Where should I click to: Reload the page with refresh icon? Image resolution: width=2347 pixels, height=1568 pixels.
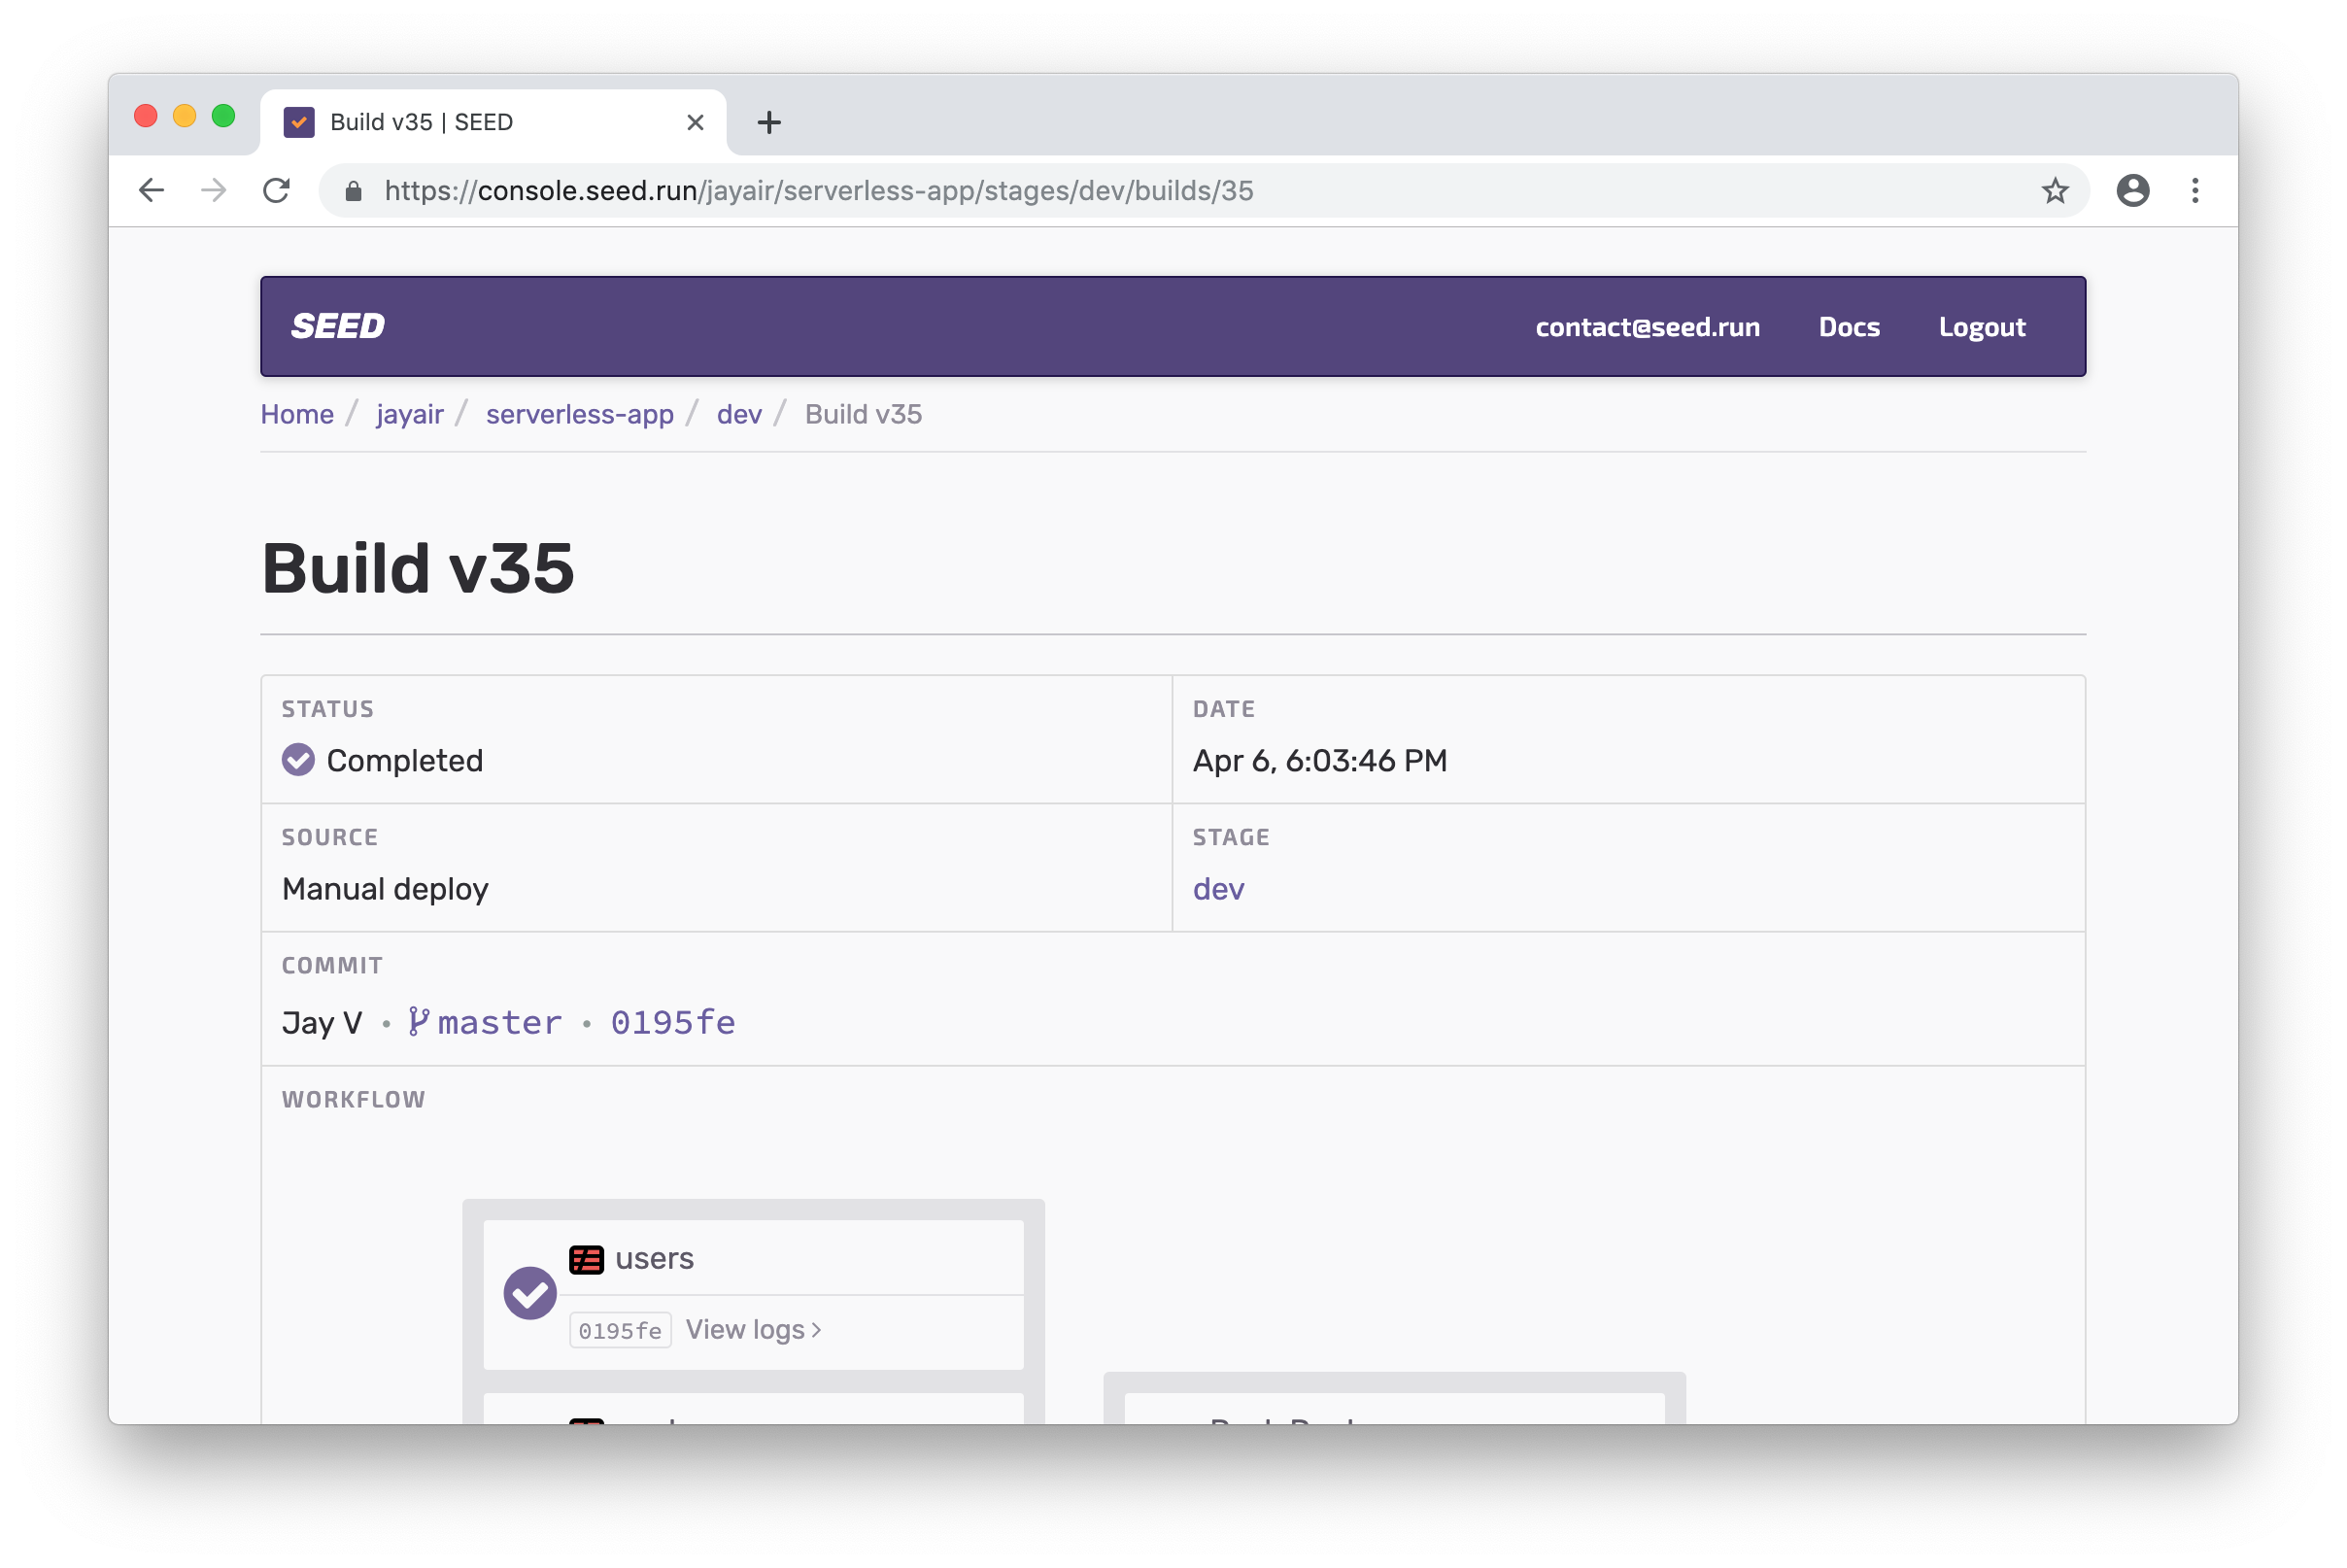[276, 190]
